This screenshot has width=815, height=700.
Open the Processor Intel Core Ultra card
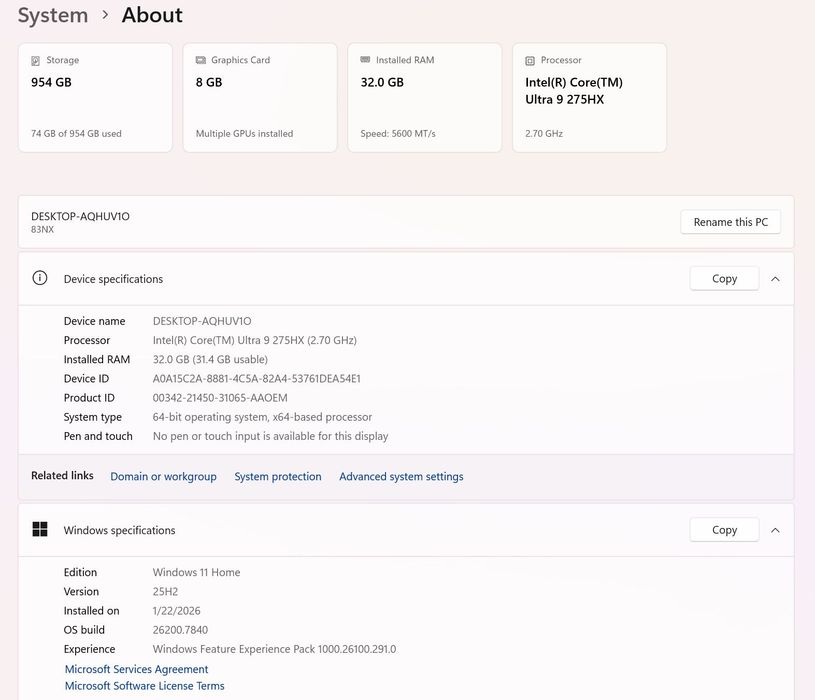pyautogui.click(x=589, y=98)
